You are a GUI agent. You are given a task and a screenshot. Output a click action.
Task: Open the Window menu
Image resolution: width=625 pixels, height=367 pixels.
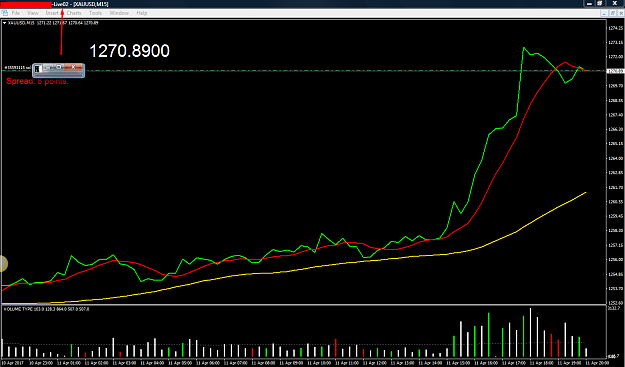[119, 13]
